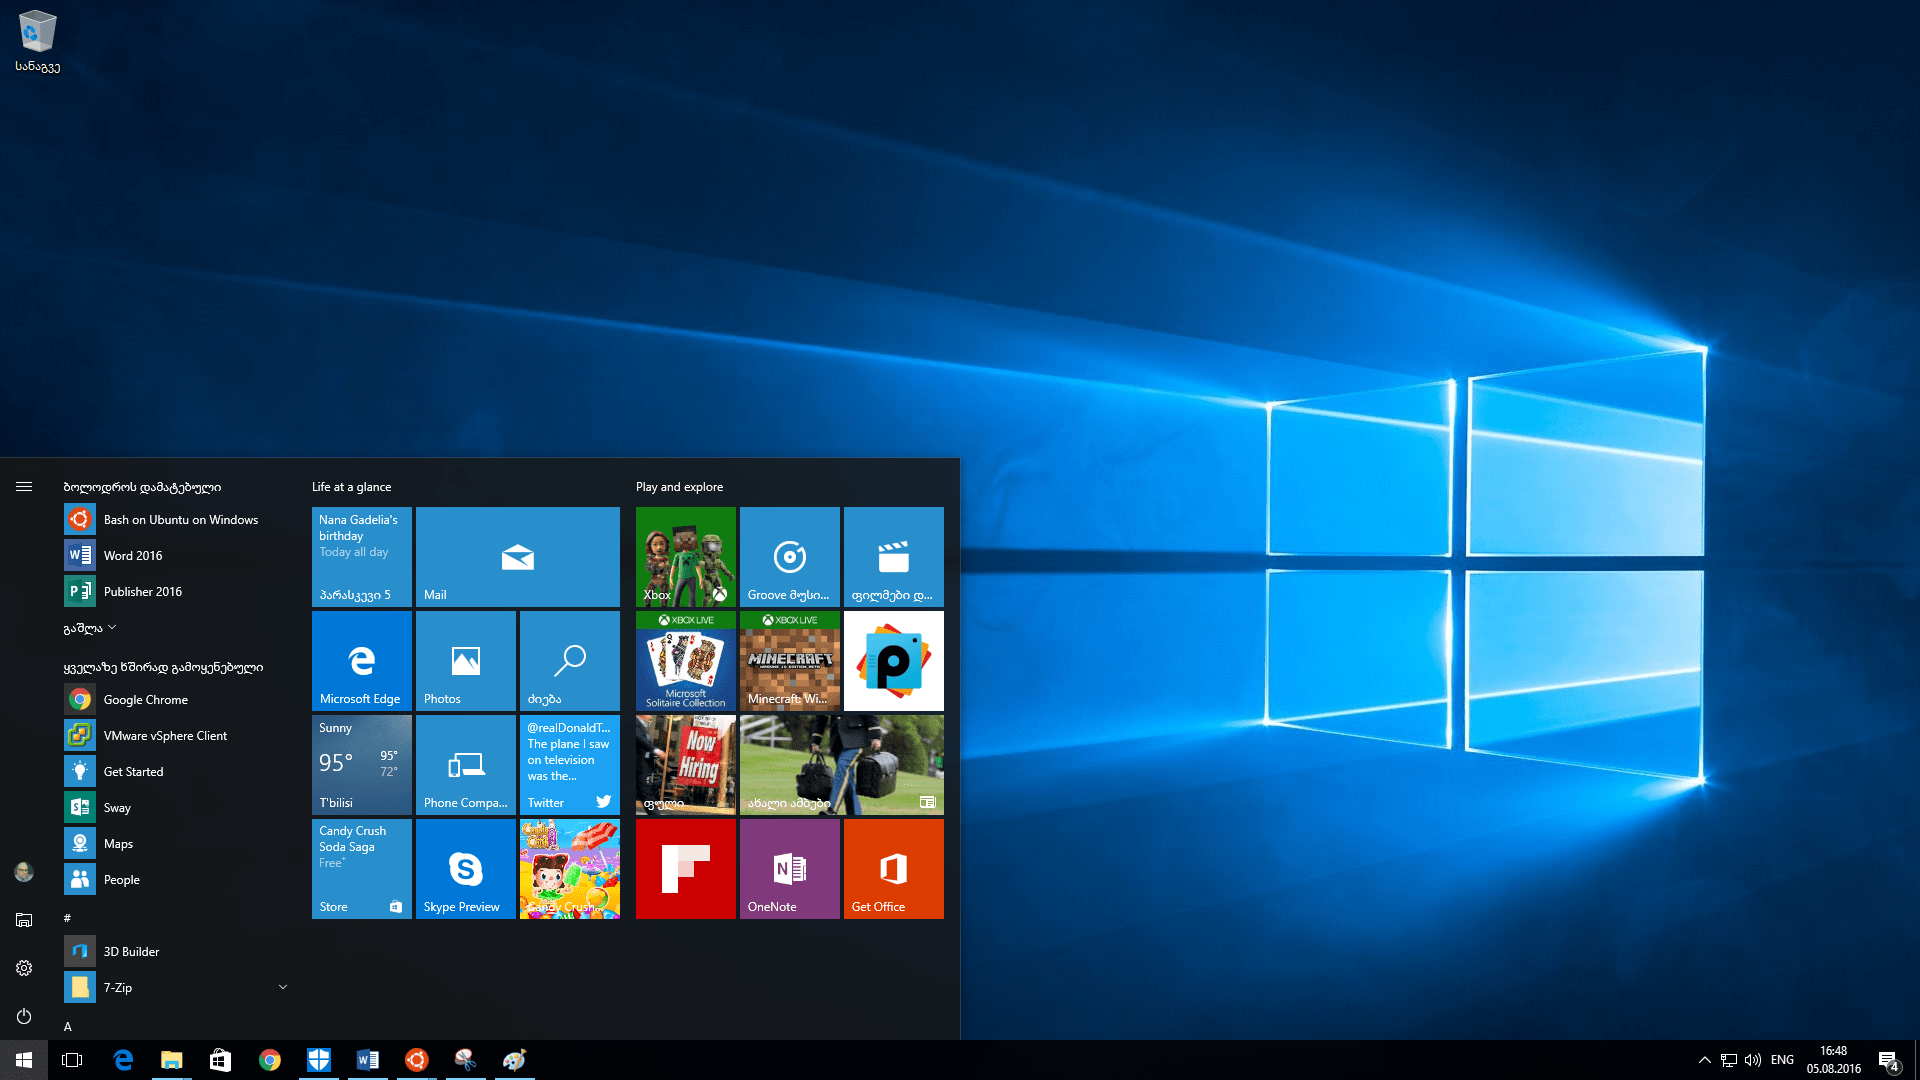Open Action Center showing 4 notifications
1920x1080 pixels.
click(x=1890, y=1059)
